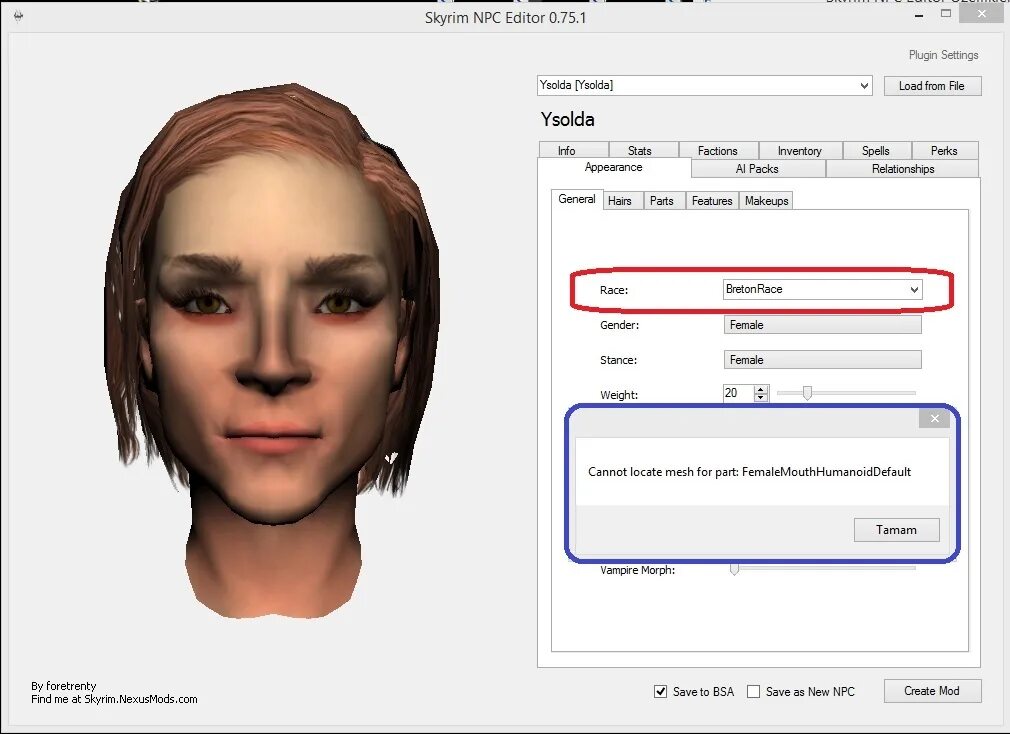The width and height of the screenshot is (1010, 734).
Task: Decrease Weight with the down spinner arrow
Action: tap(761, 397)
